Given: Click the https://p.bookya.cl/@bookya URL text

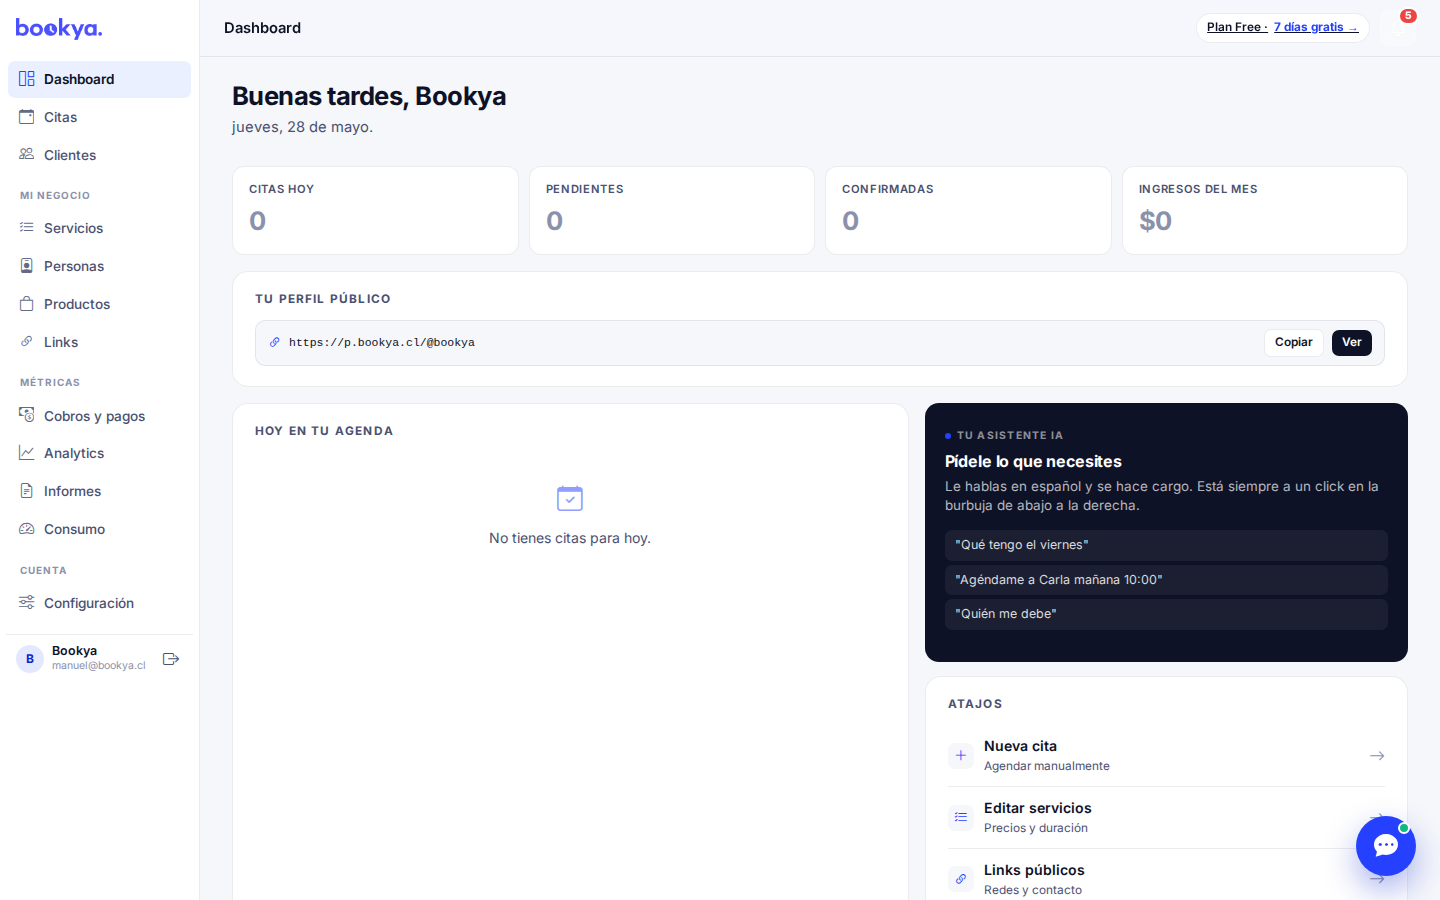Looking at the screenshot, I should pos(382,342).
